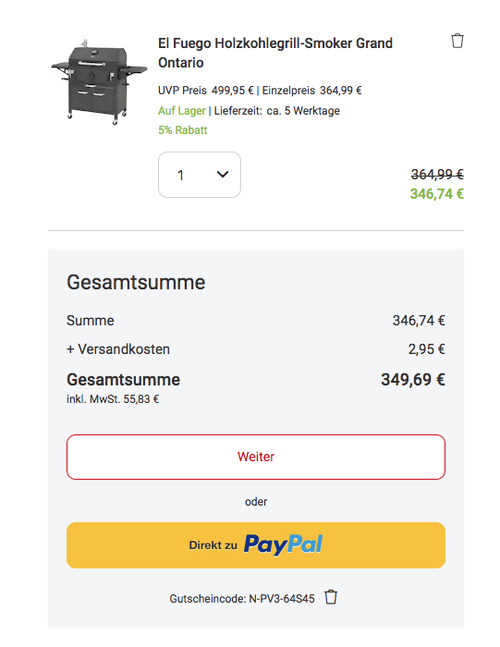Click the discounted price 346,74 € in green
Screen dimensions: 500x647
click(436, 194)
